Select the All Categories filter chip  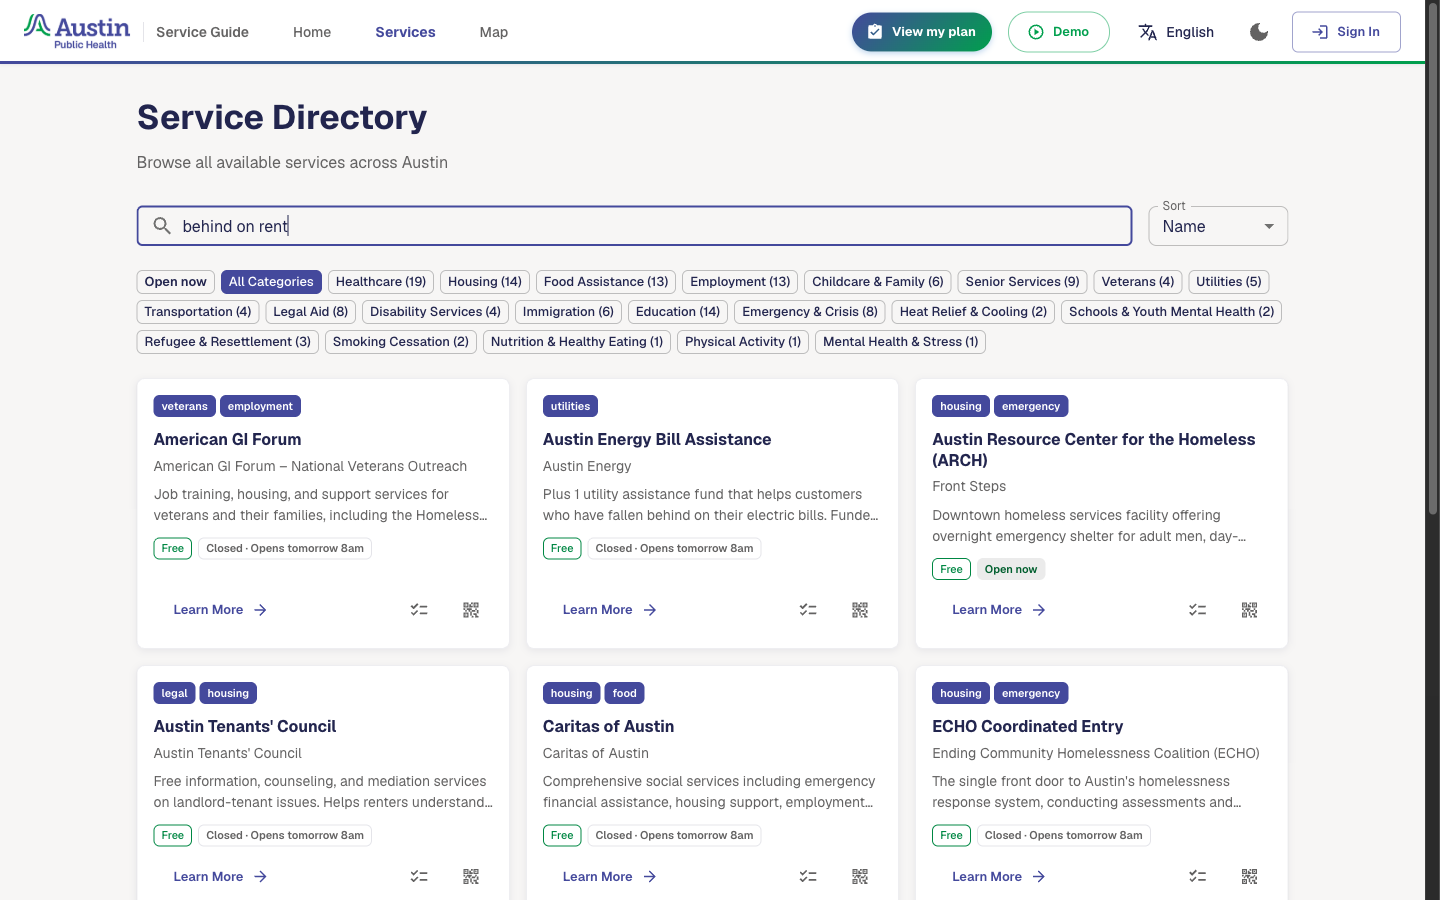(271, 282)
